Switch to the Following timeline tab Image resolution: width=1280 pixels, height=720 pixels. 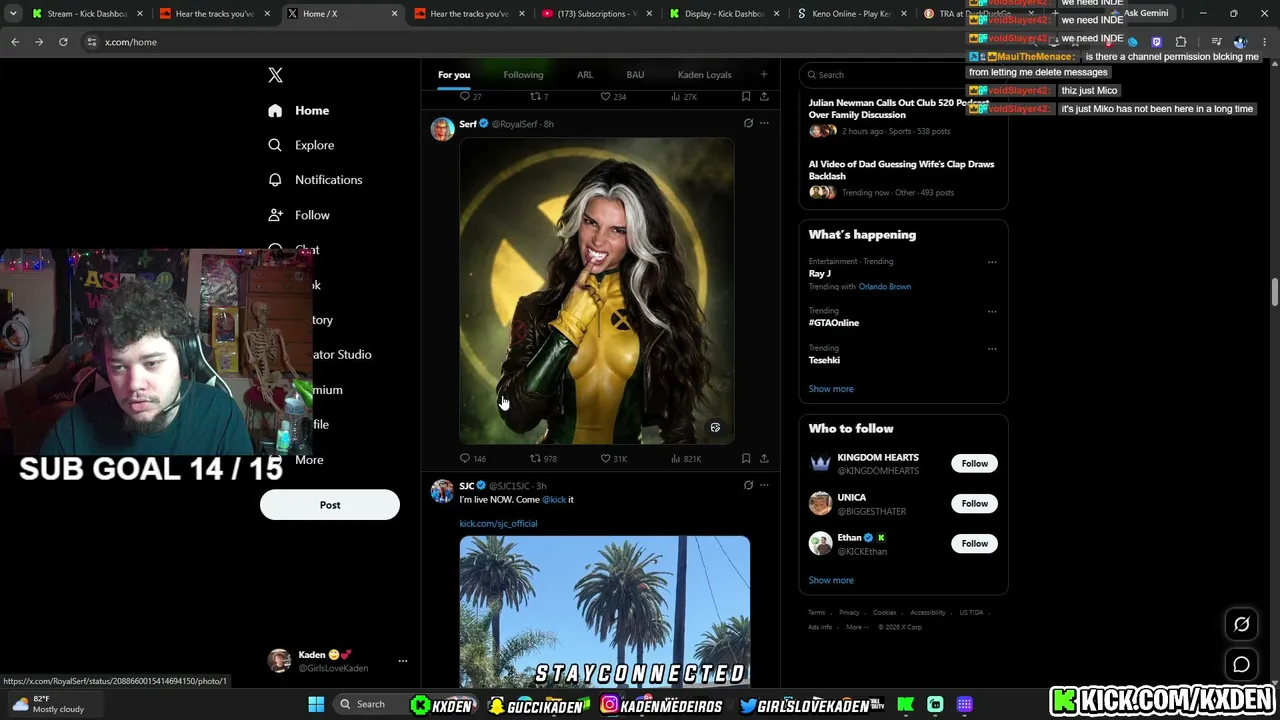pos(523,75)
